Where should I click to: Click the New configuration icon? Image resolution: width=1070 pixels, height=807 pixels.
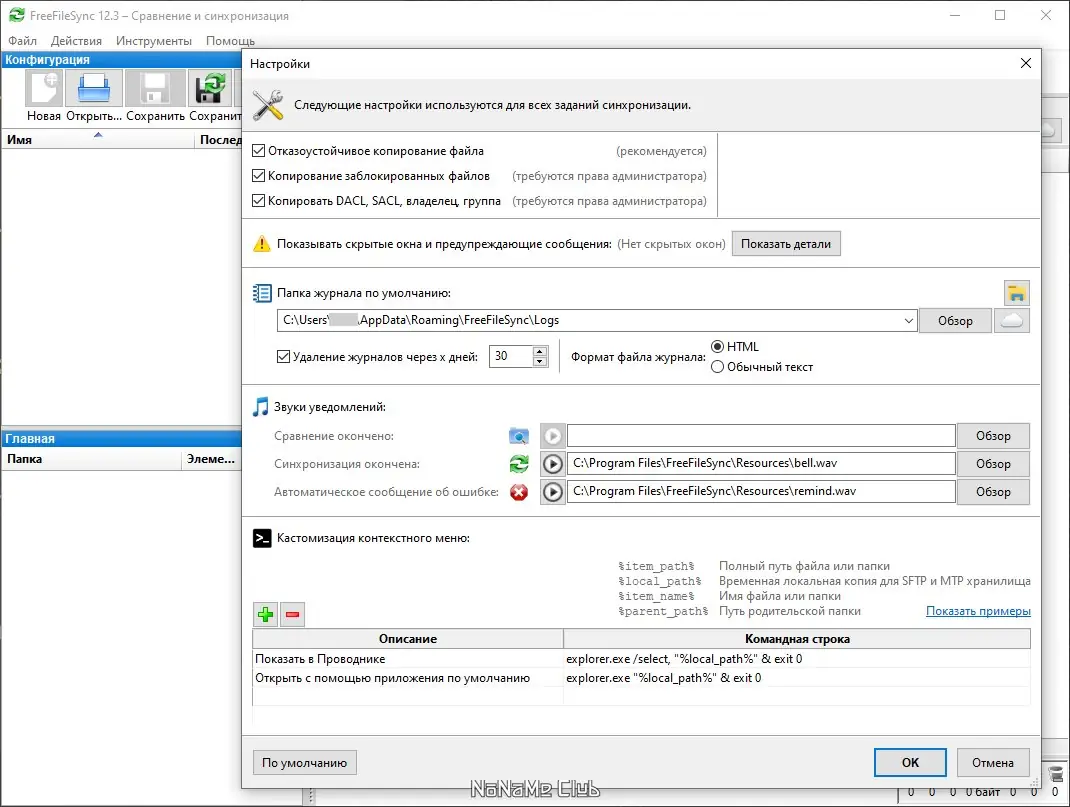coord(44,89)
